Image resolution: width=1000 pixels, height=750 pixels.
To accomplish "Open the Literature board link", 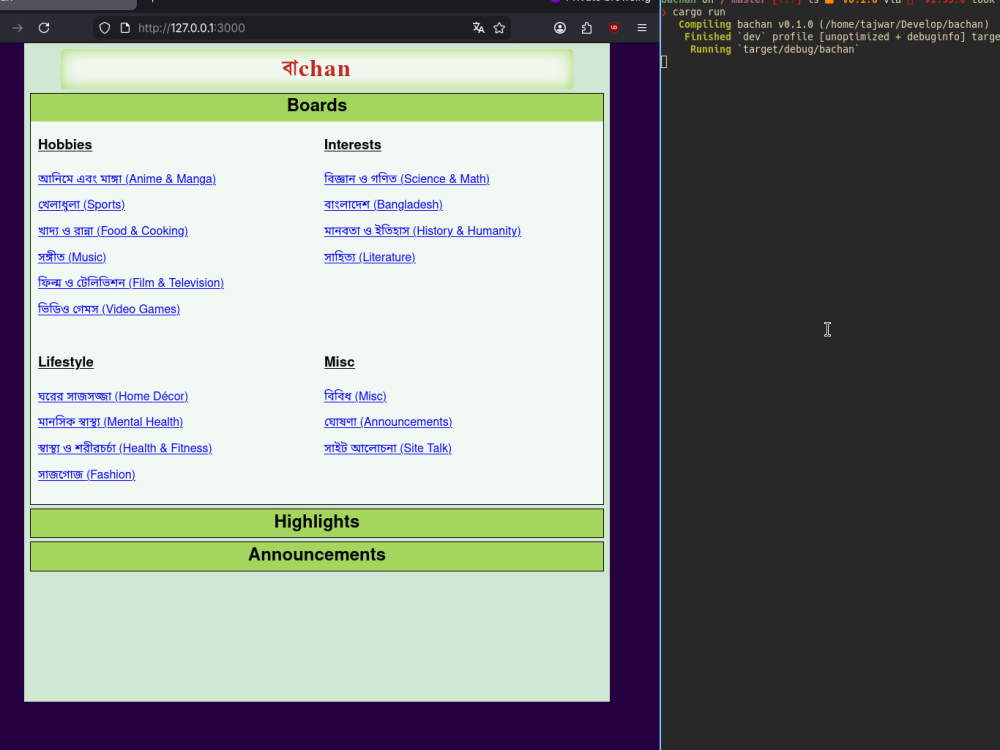I will click(370, 257).
